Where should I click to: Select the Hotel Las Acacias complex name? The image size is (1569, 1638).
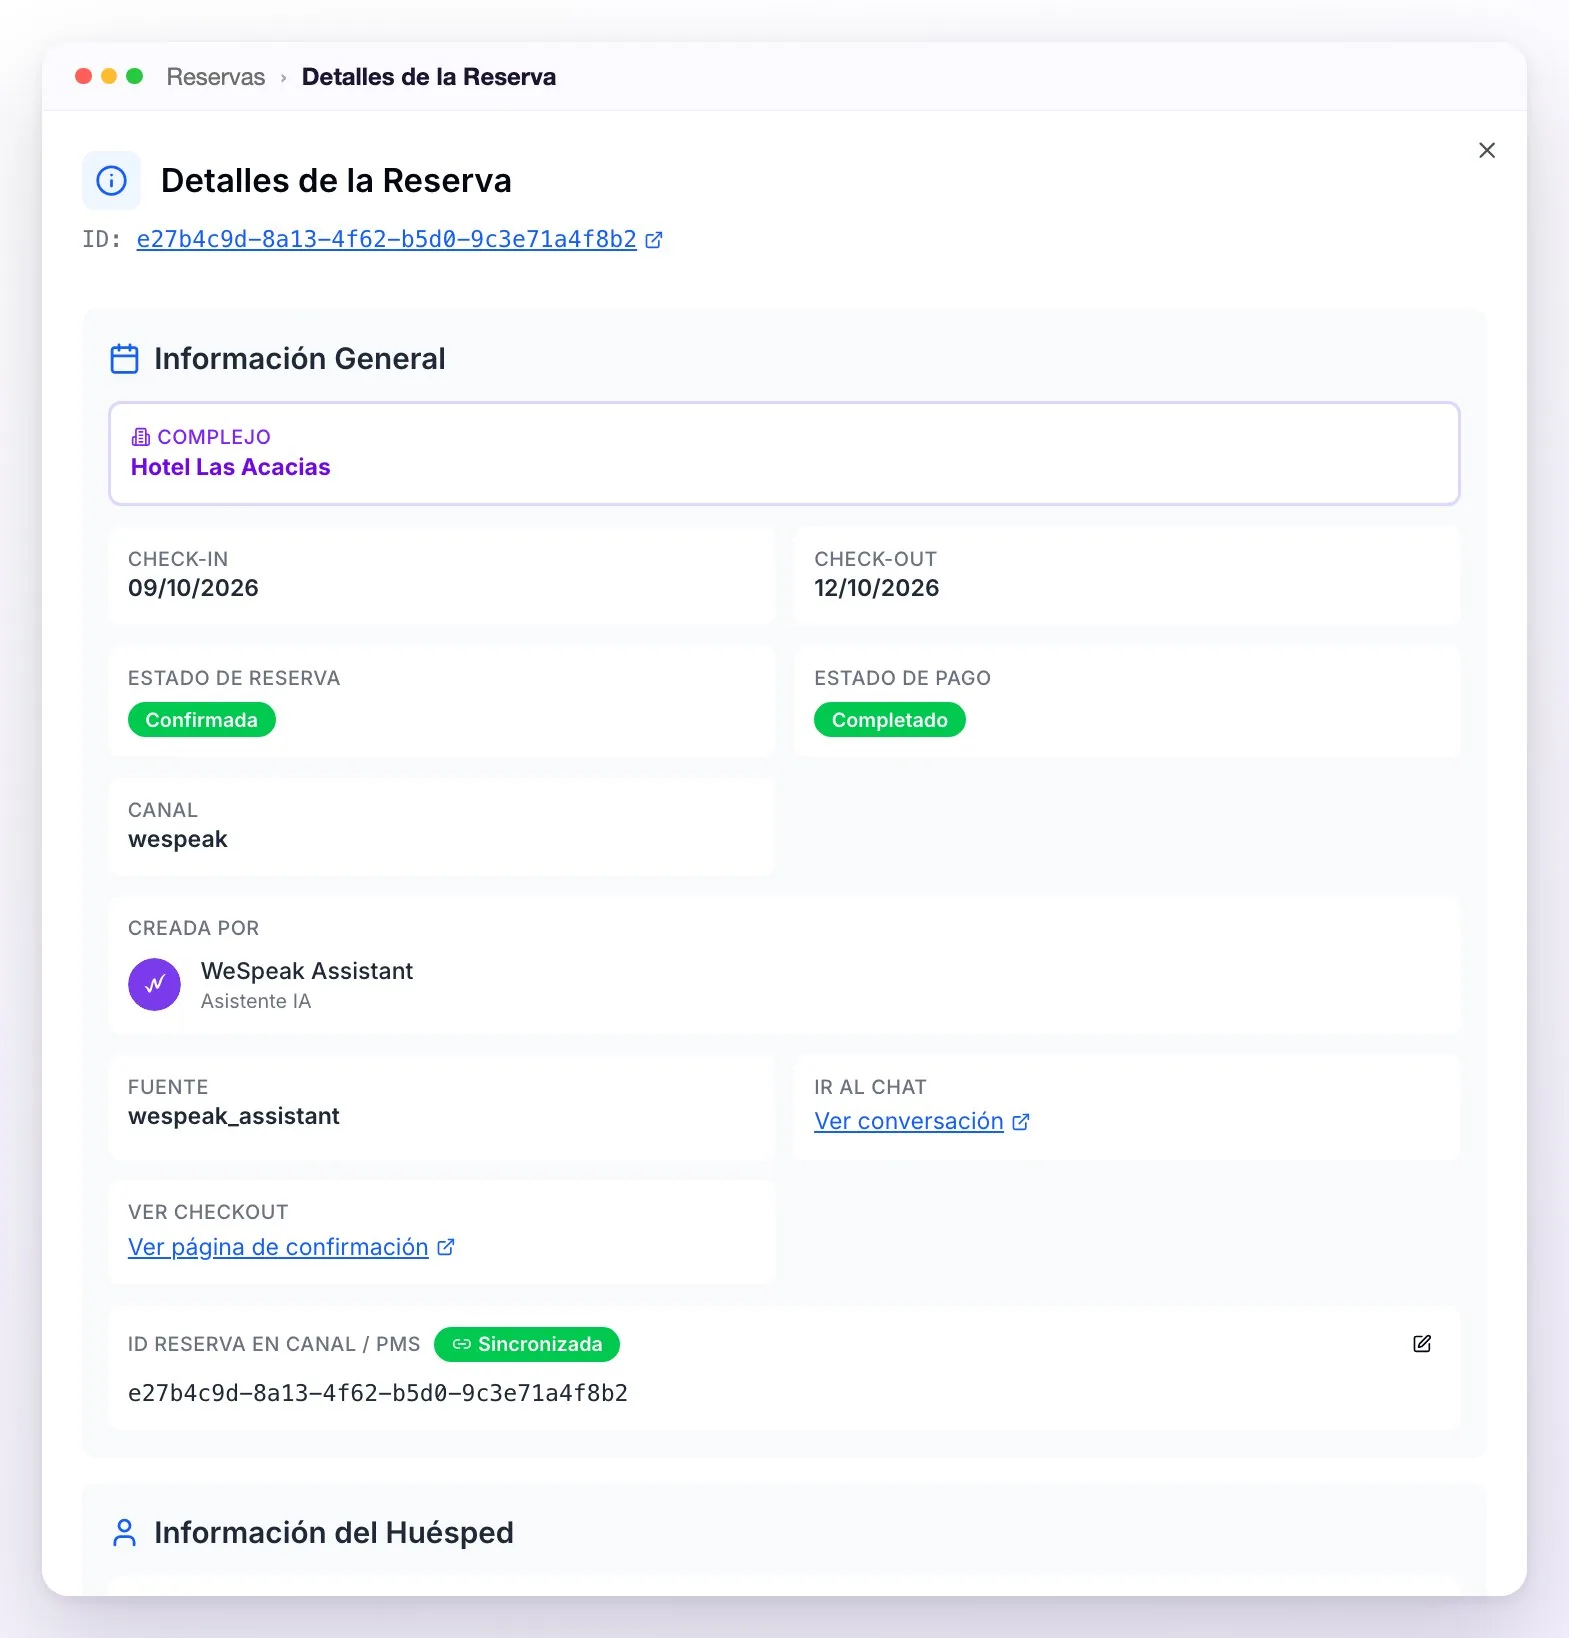click(x=230, y=467)
